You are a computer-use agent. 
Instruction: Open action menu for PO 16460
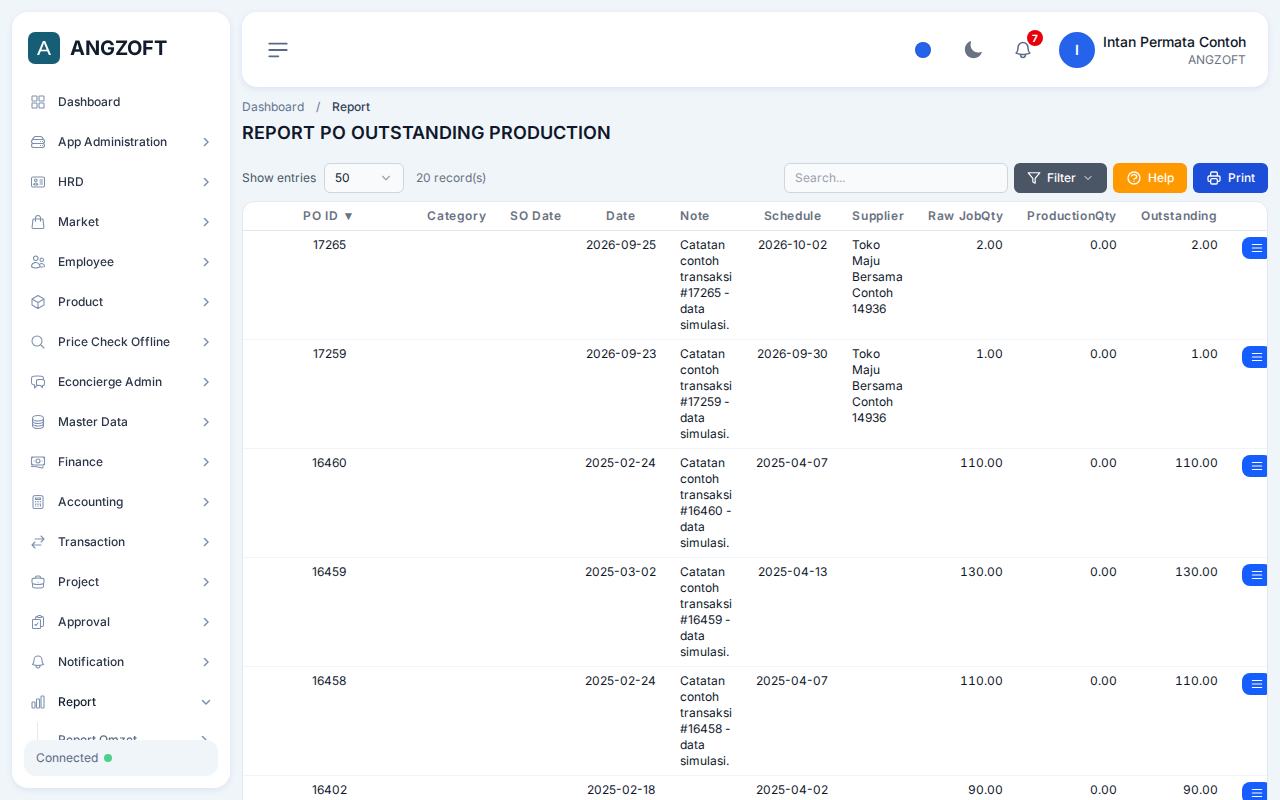click(1256, 466)
